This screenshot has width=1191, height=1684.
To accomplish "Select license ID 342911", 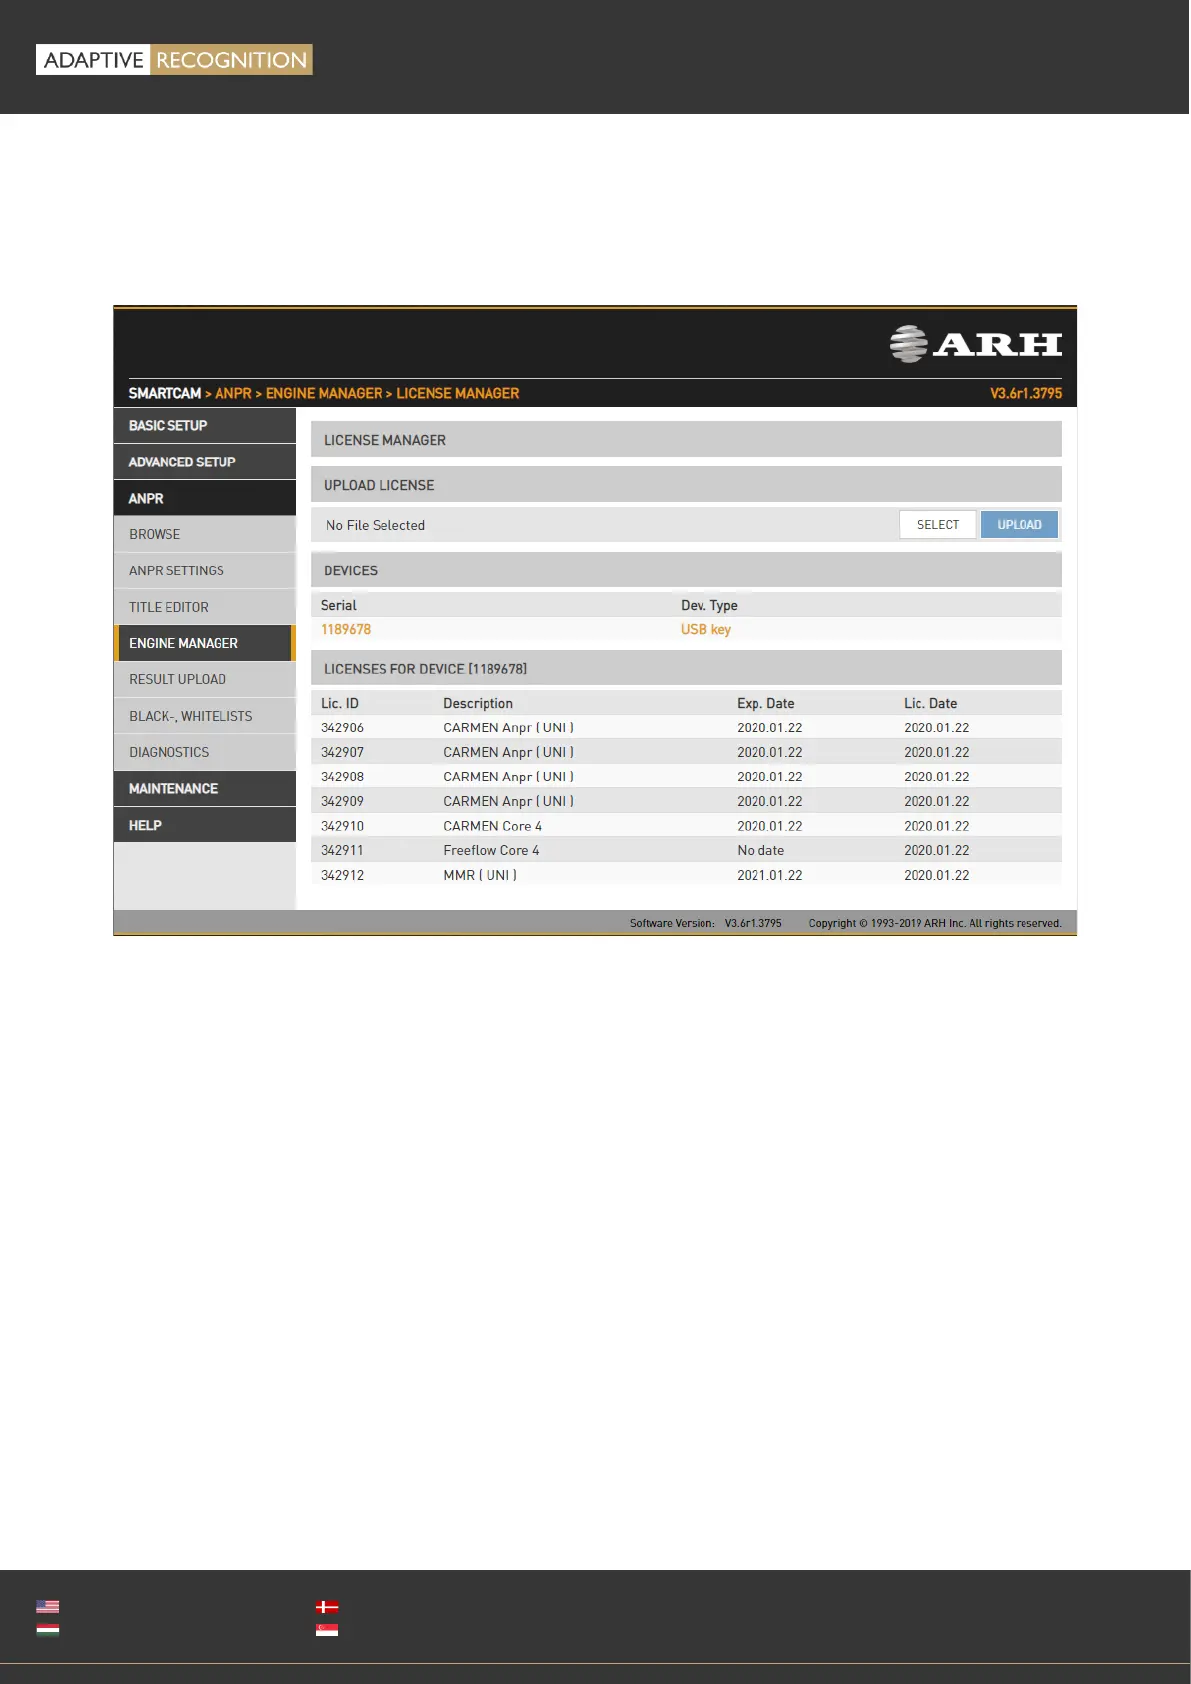I will pyautogui.click(x=342, y=850).
